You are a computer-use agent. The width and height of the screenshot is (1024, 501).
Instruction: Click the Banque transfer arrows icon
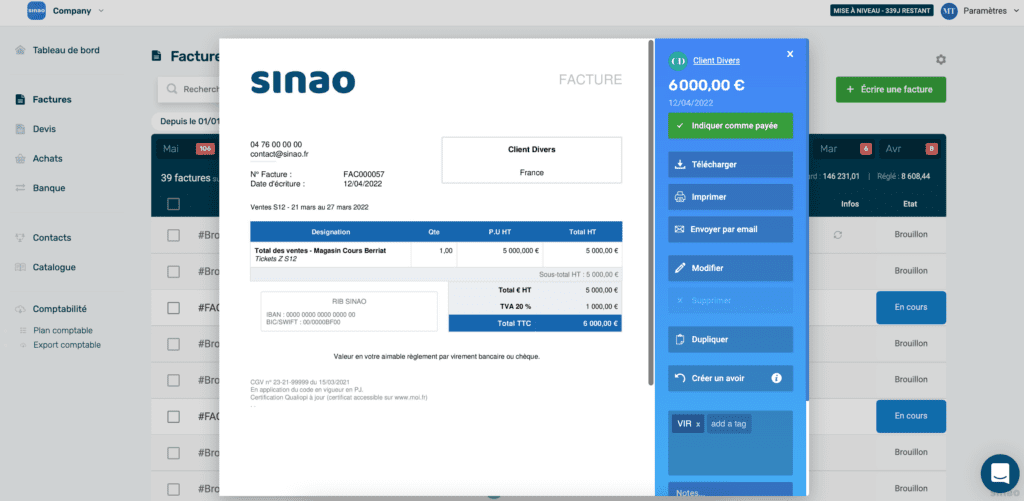pyautogui.click(x=20, y=187)
